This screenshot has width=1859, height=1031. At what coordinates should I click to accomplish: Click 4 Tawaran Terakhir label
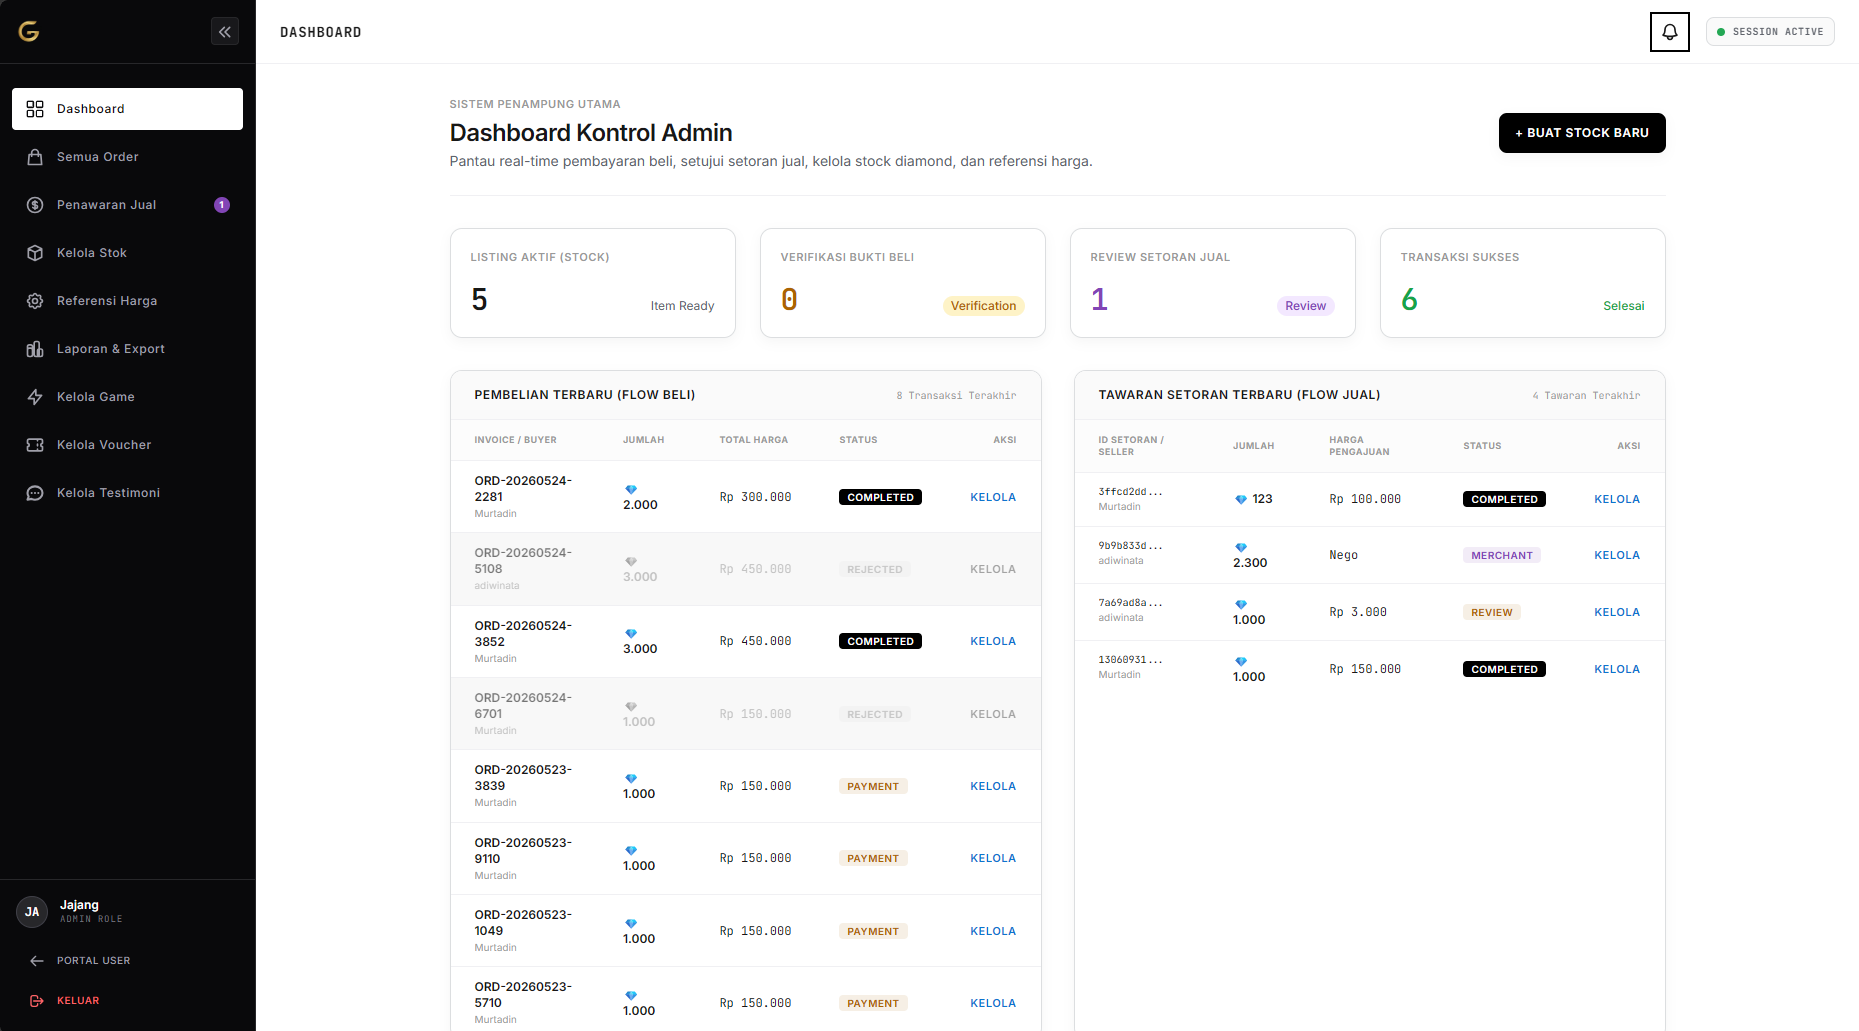[x=1586, y=396]
